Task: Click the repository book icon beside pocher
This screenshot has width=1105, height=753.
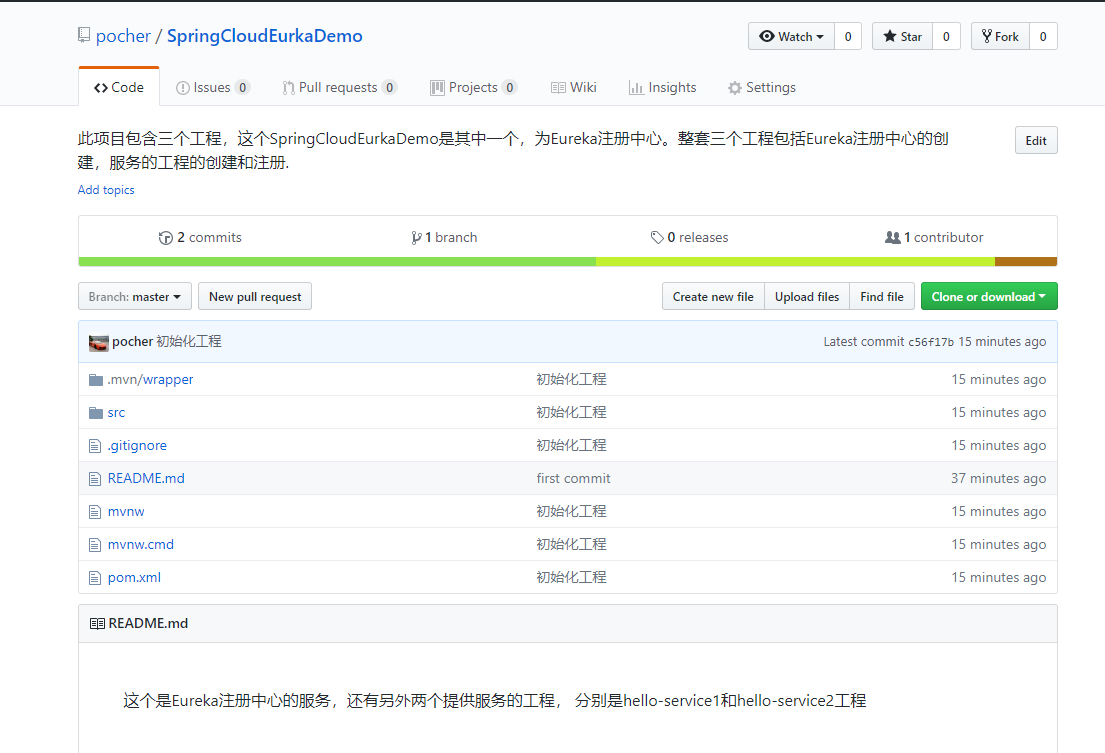Action: click(x=84, y=35)
